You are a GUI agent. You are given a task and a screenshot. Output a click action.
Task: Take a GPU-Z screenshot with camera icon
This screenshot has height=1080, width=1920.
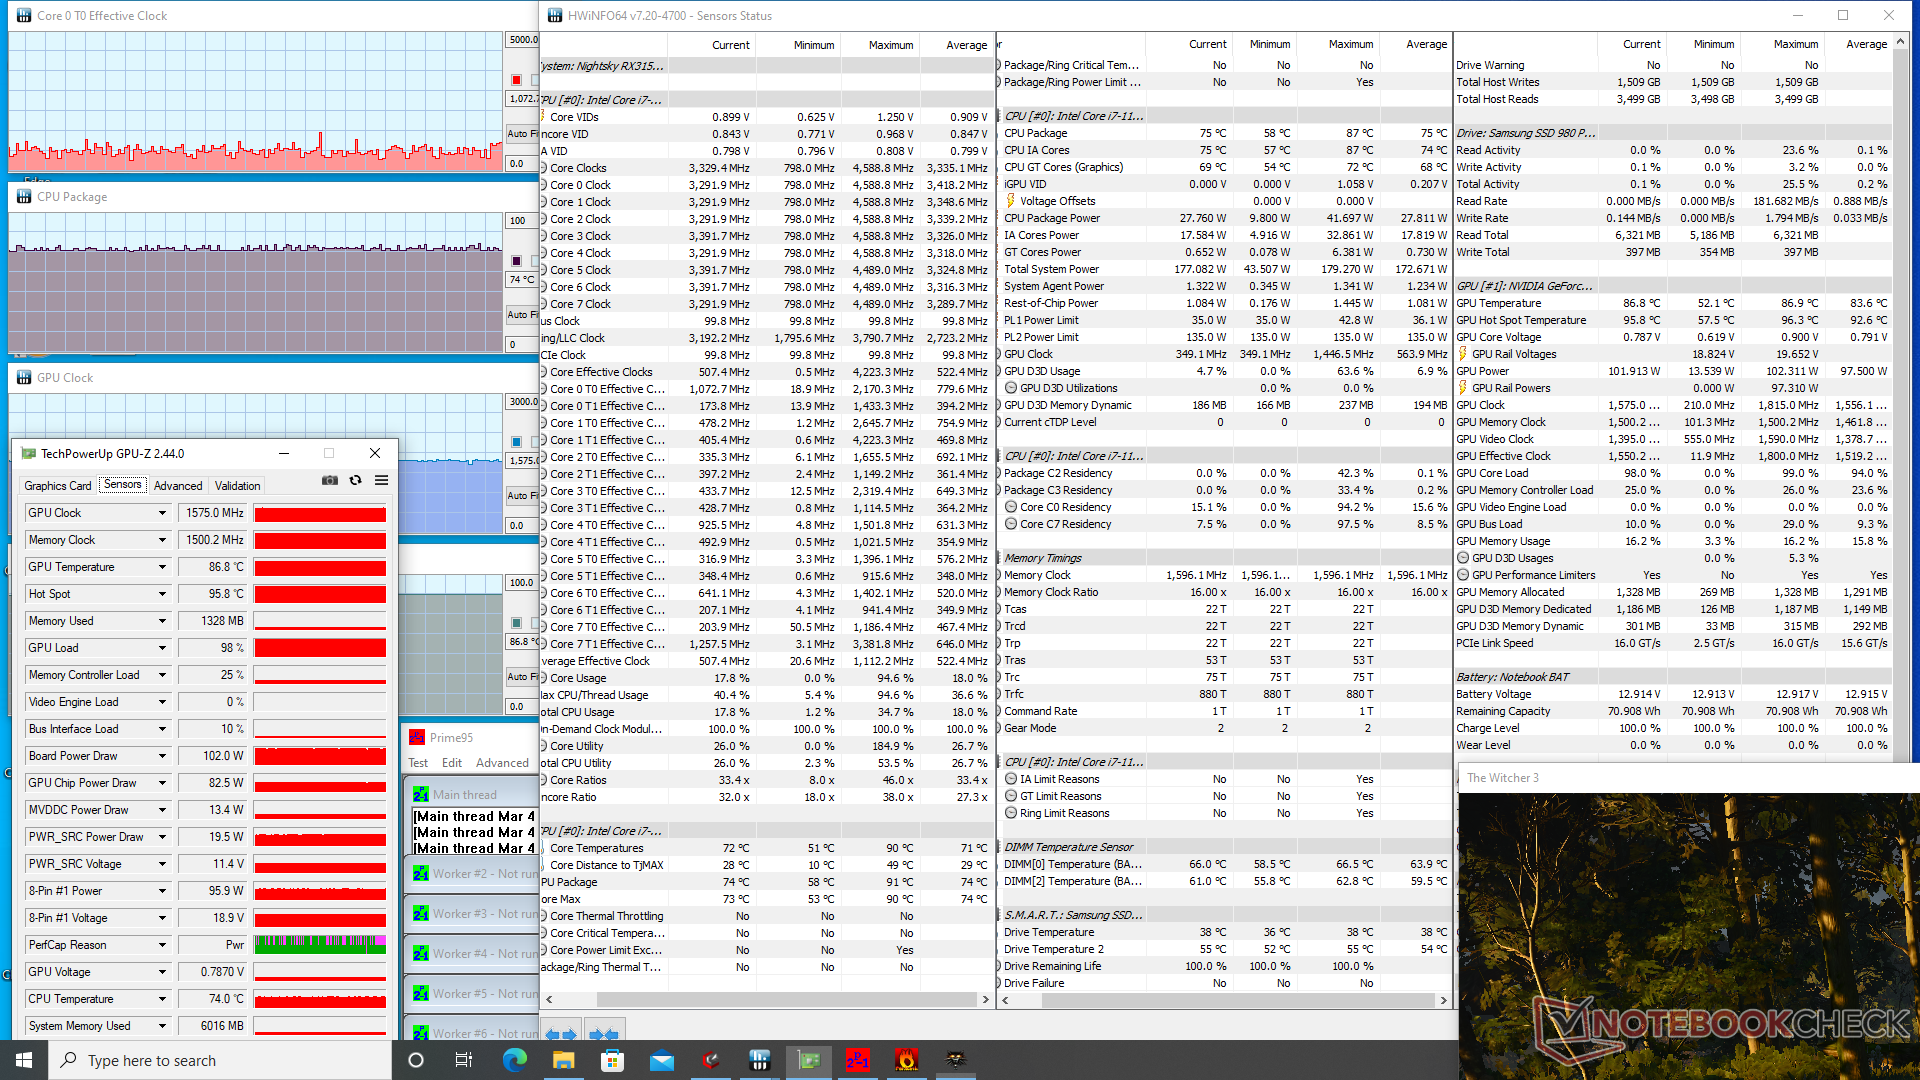pos(329,480)
